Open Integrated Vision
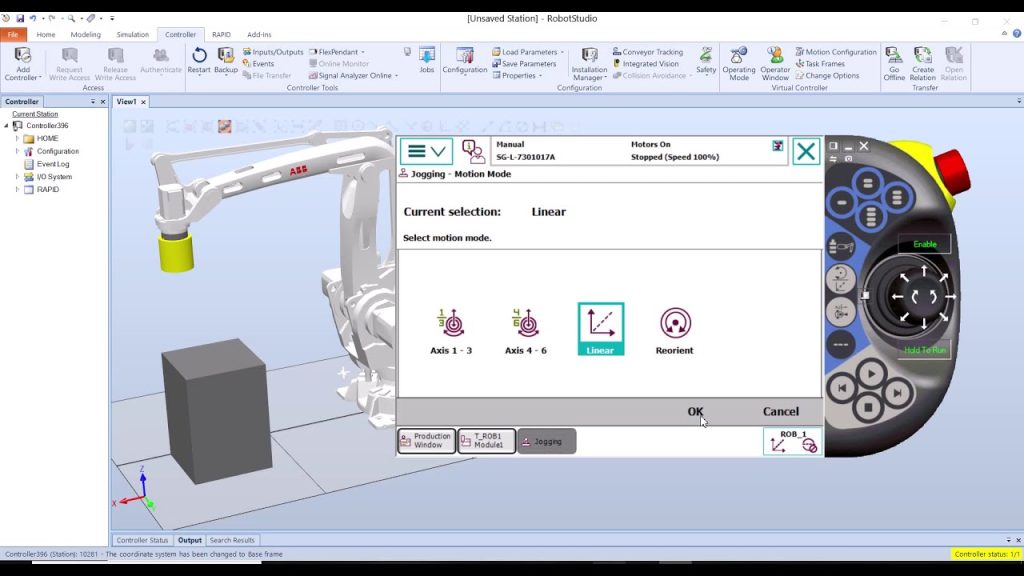This screenshot has height=576, width=1024. [x=645, y=63]
